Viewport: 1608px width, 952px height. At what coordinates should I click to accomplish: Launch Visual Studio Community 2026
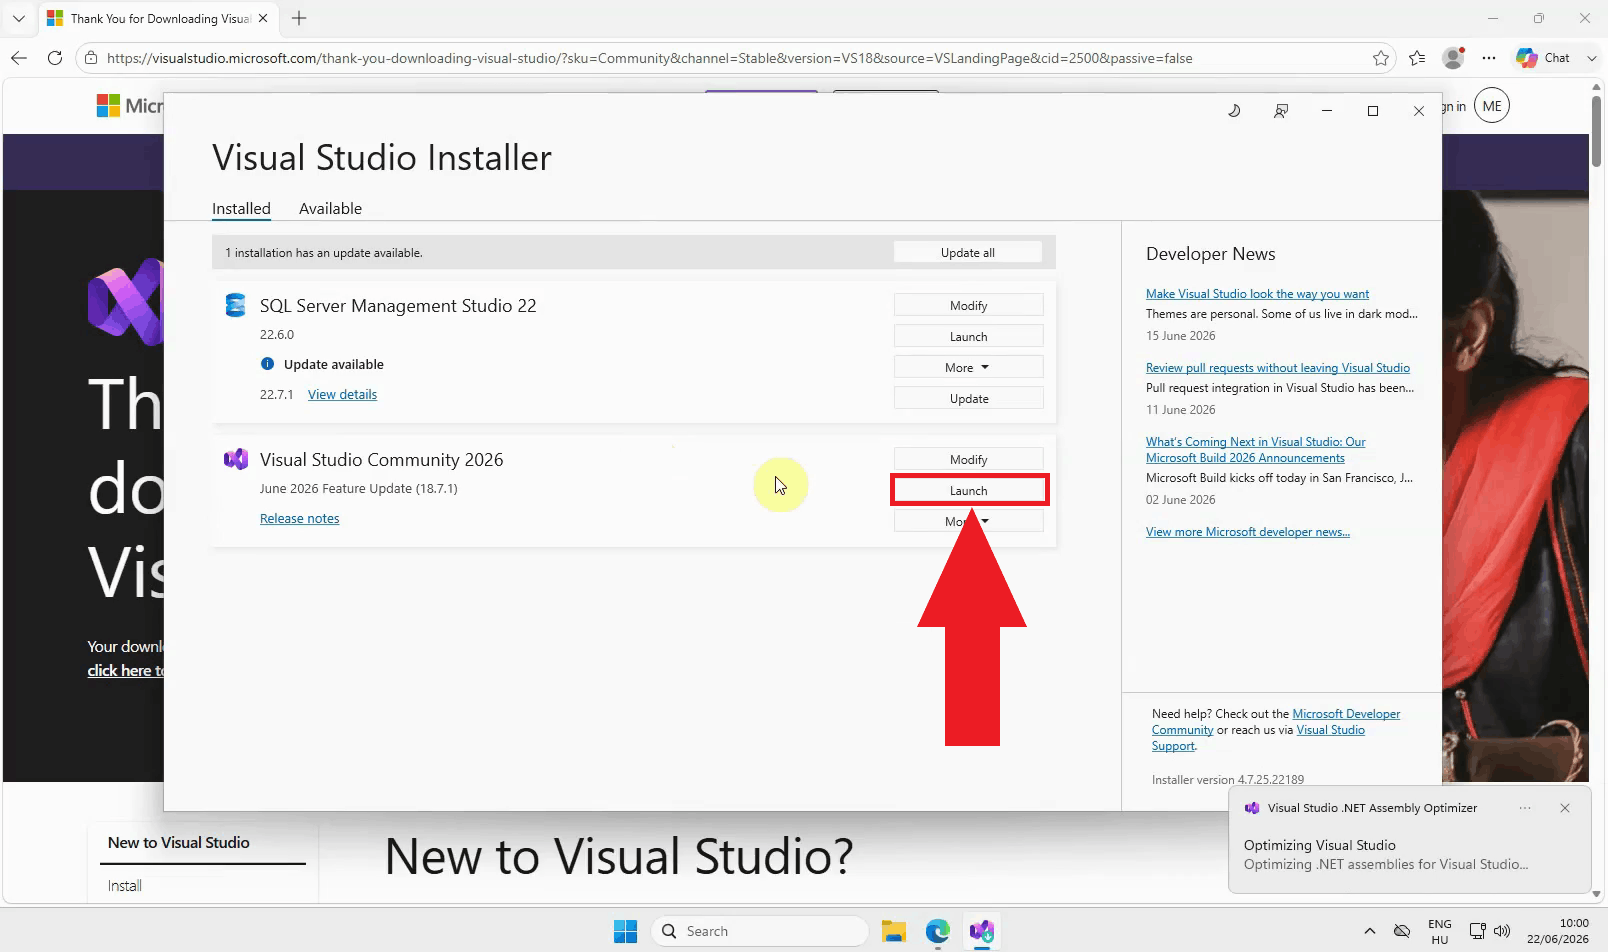[x=968, y=490]
